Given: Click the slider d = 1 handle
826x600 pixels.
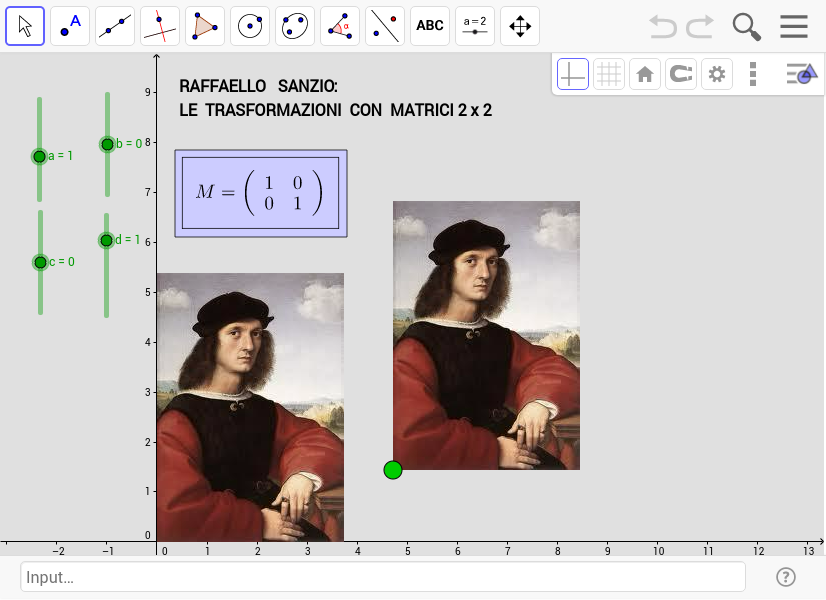Looking at the screenshot, I should tap(106, 240).
